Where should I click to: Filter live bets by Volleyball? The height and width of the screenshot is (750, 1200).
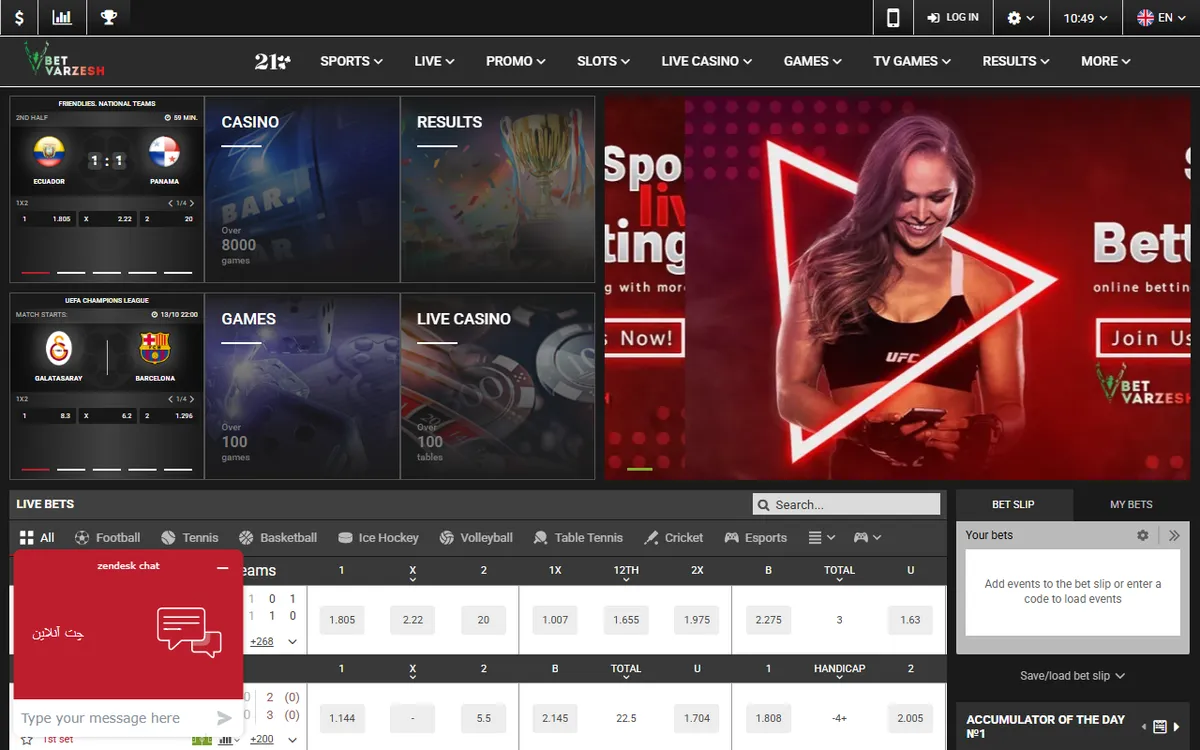click(476, 537)
